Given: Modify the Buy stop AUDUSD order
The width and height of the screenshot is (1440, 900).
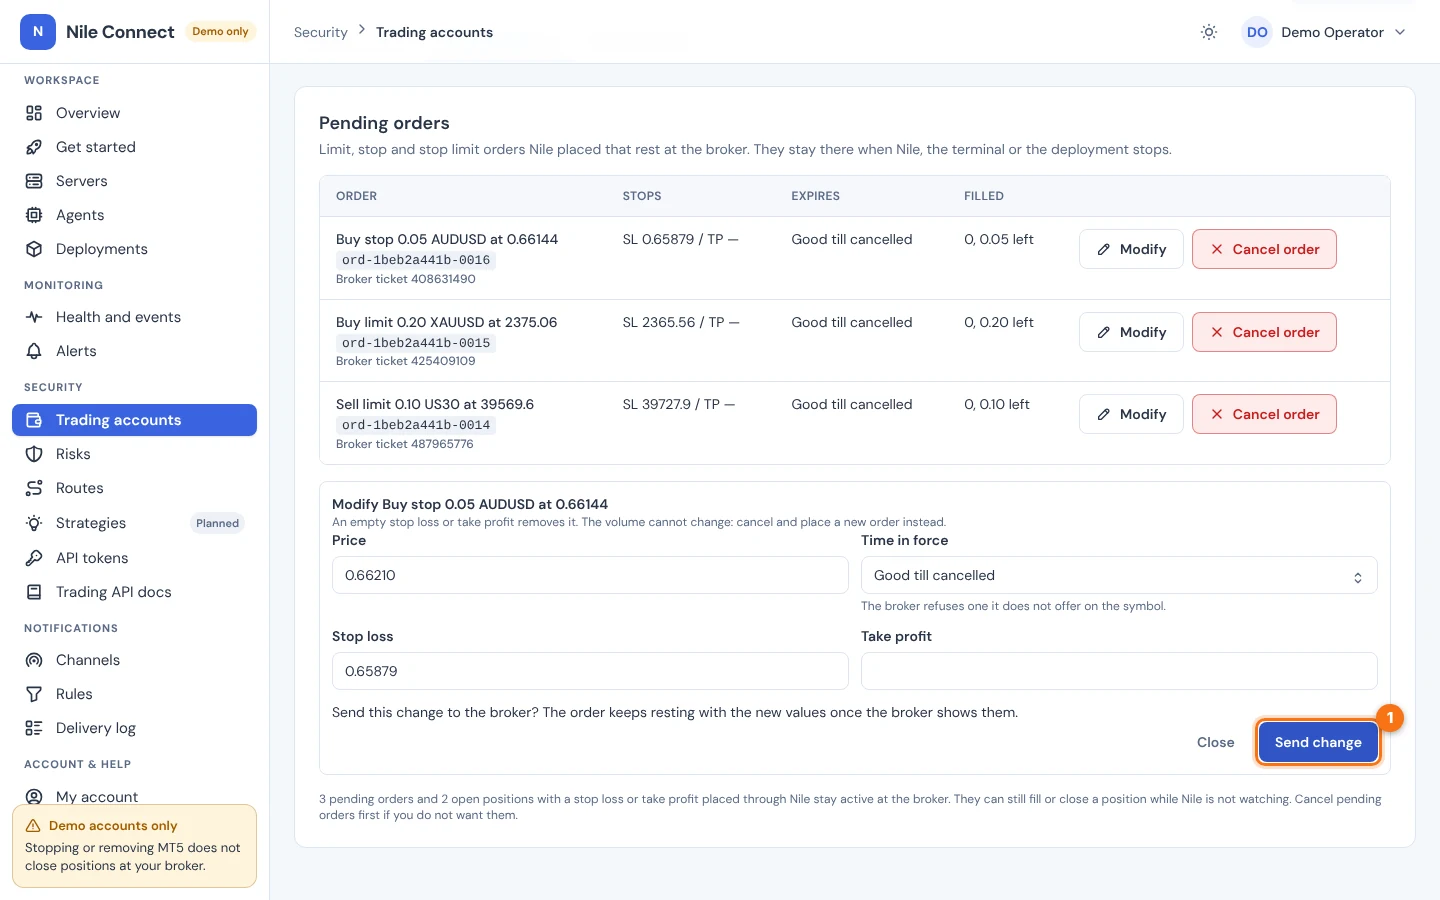Looking at the screenshot, I should 1131,249.
